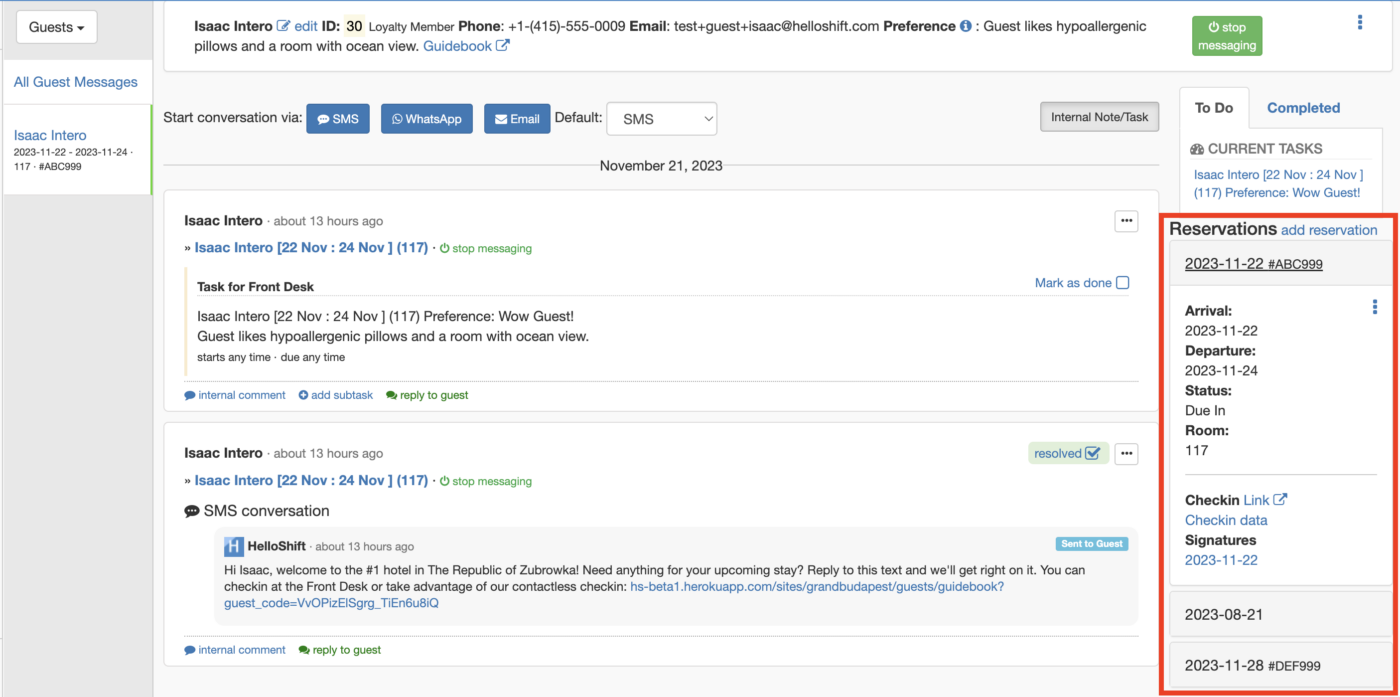1400x697 pixels.
Task: Switch to the To Do tab
Action: click(x=1214, y=108)
